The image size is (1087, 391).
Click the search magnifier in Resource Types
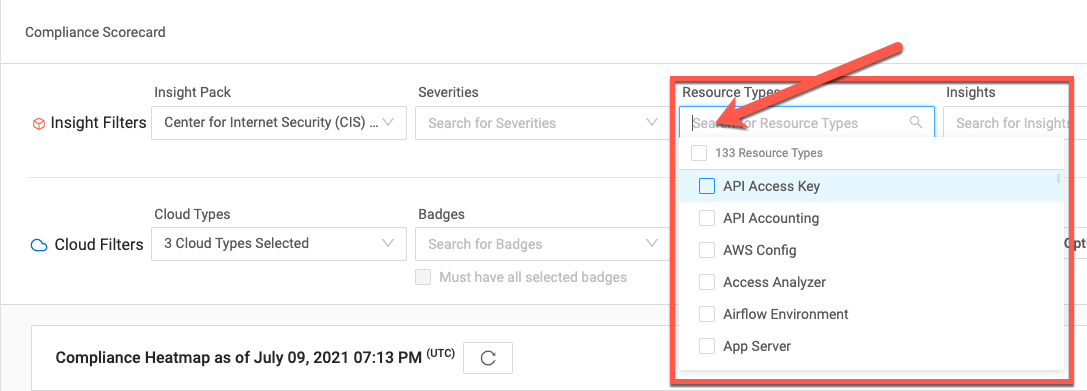click(916, 123)
